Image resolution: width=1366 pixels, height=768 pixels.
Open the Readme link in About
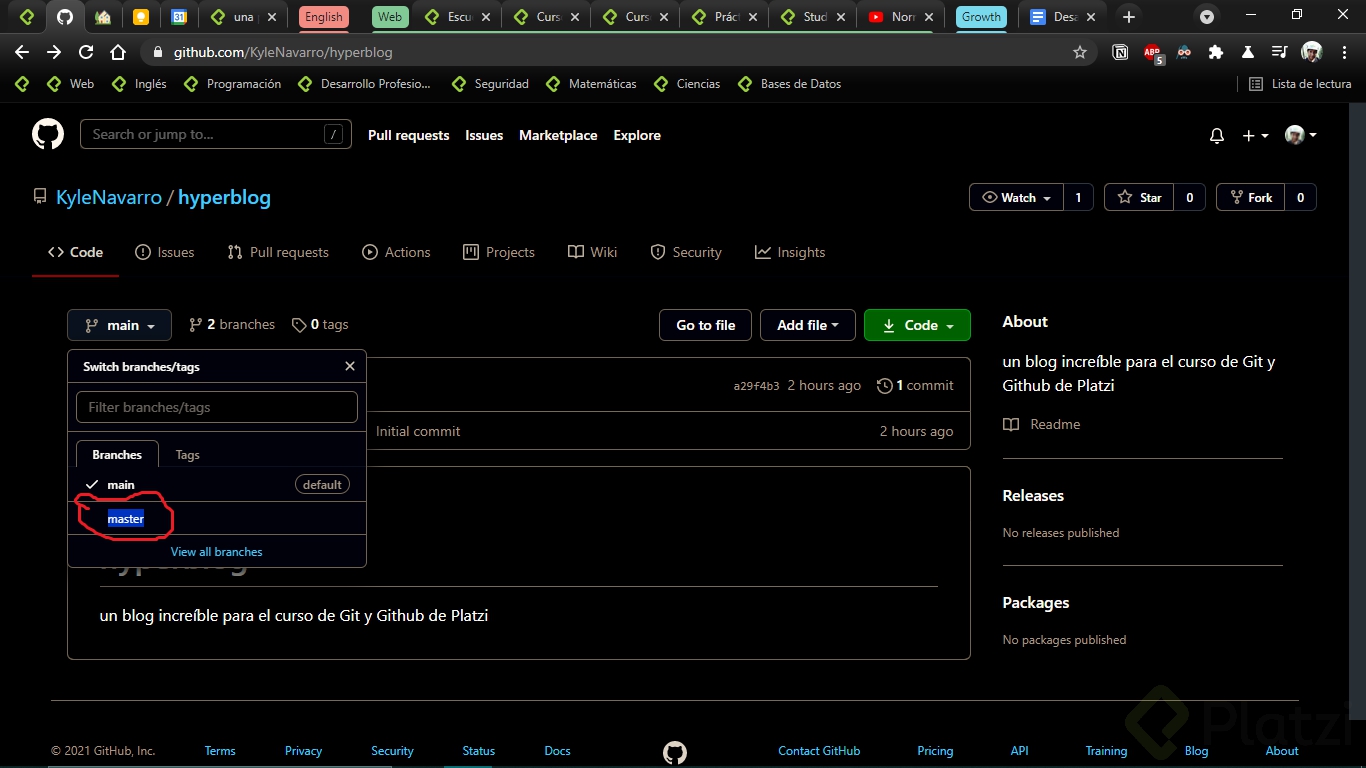(1042, 424)
